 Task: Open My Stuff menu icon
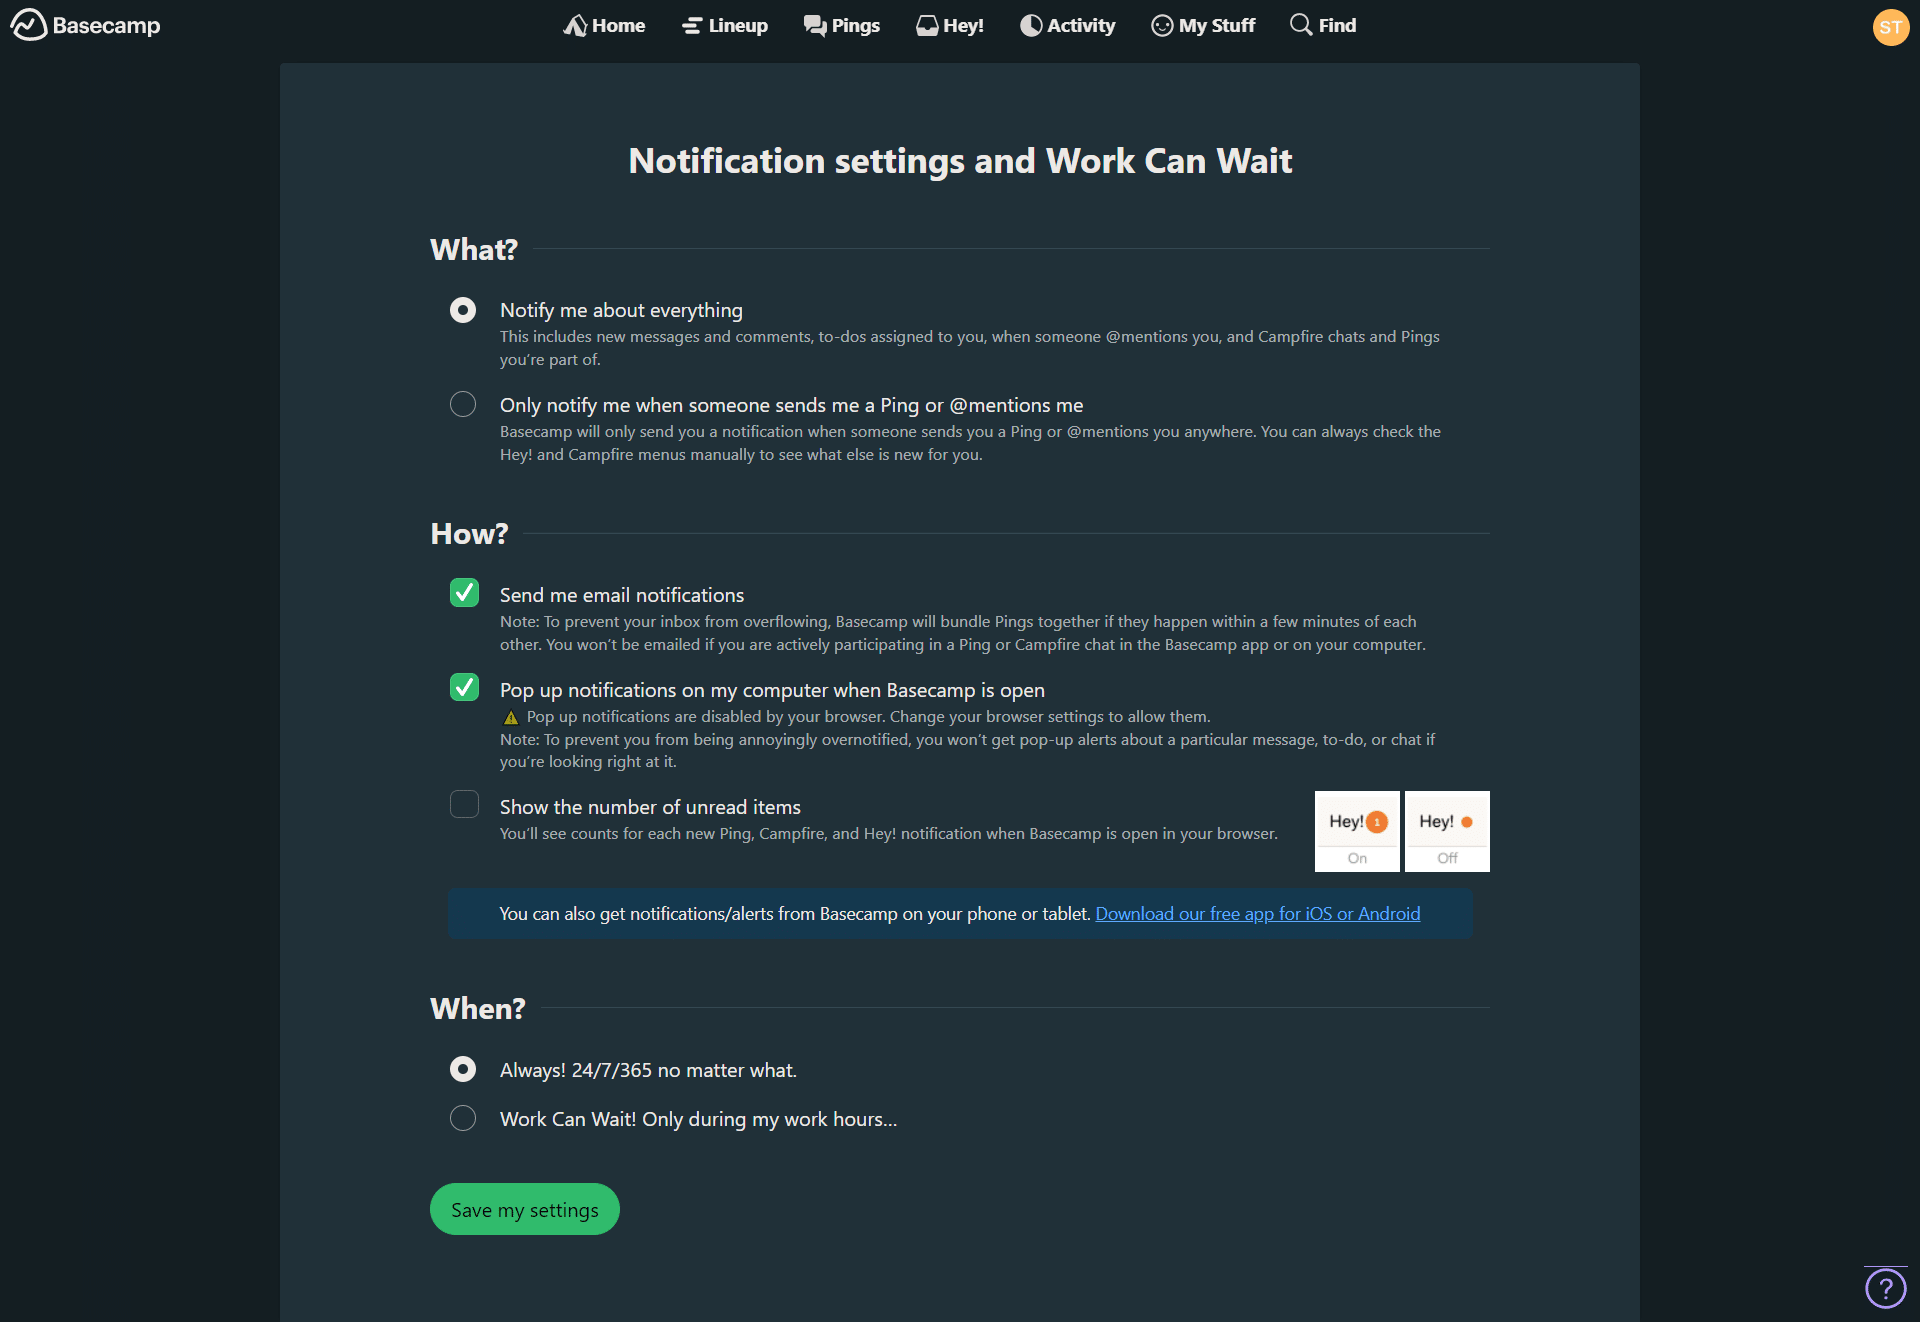[x=1161, y=26]
